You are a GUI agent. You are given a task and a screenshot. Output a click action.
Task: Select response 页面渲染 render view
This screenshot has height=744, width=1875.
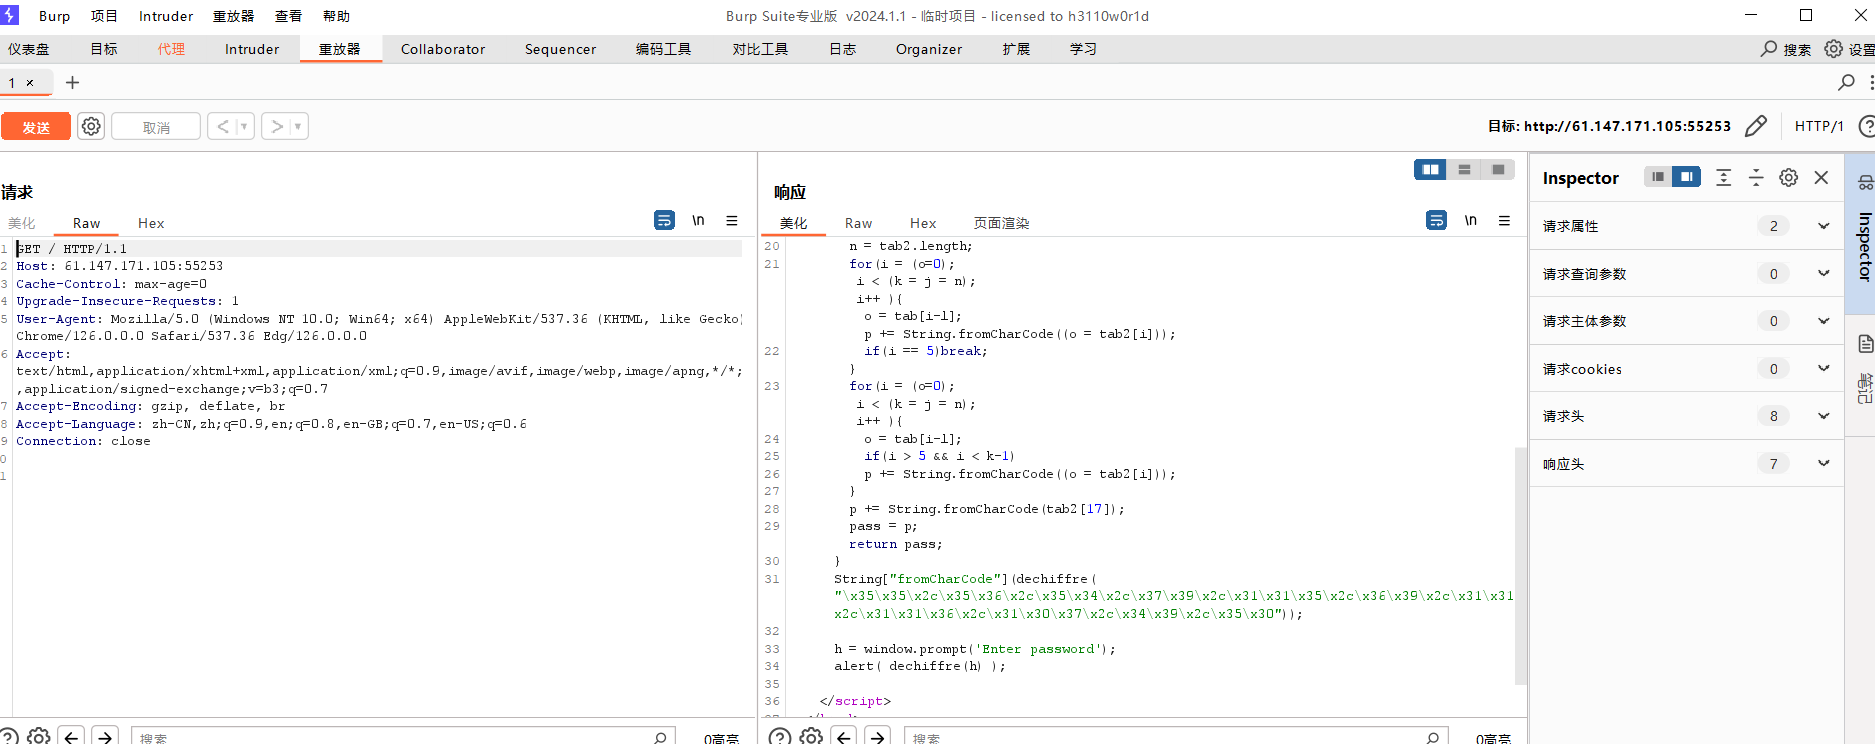[x=1002, y=223]
